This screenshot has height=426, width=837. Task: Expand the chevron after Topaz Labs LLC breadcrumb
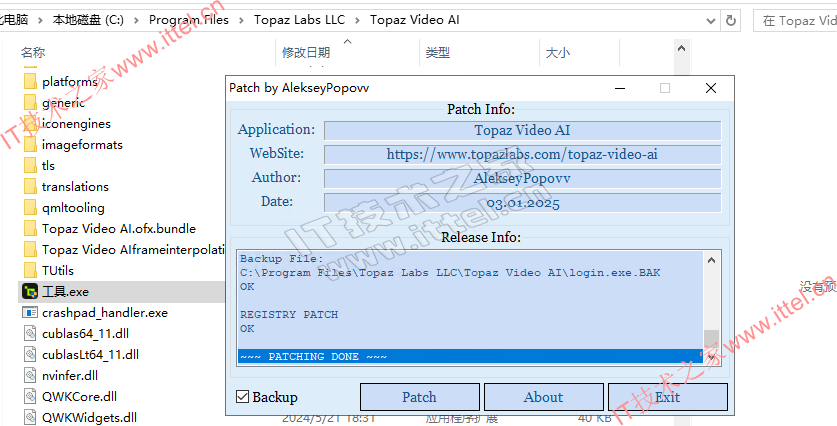358,21
